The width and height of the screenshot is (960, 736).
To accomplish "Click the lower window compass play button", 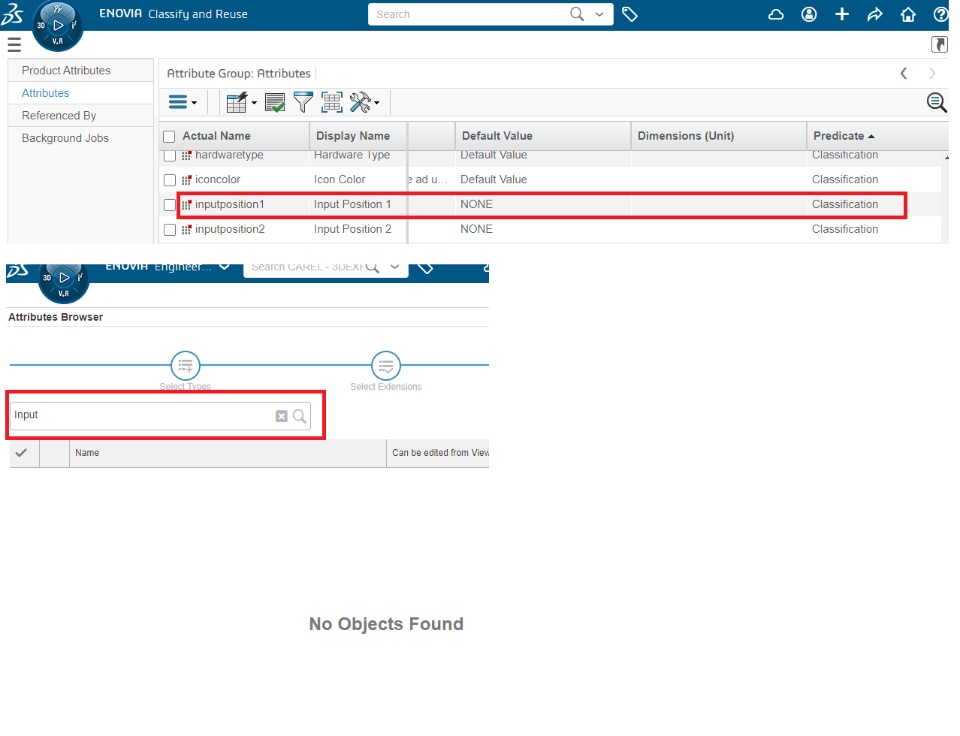I will (64, 277).
